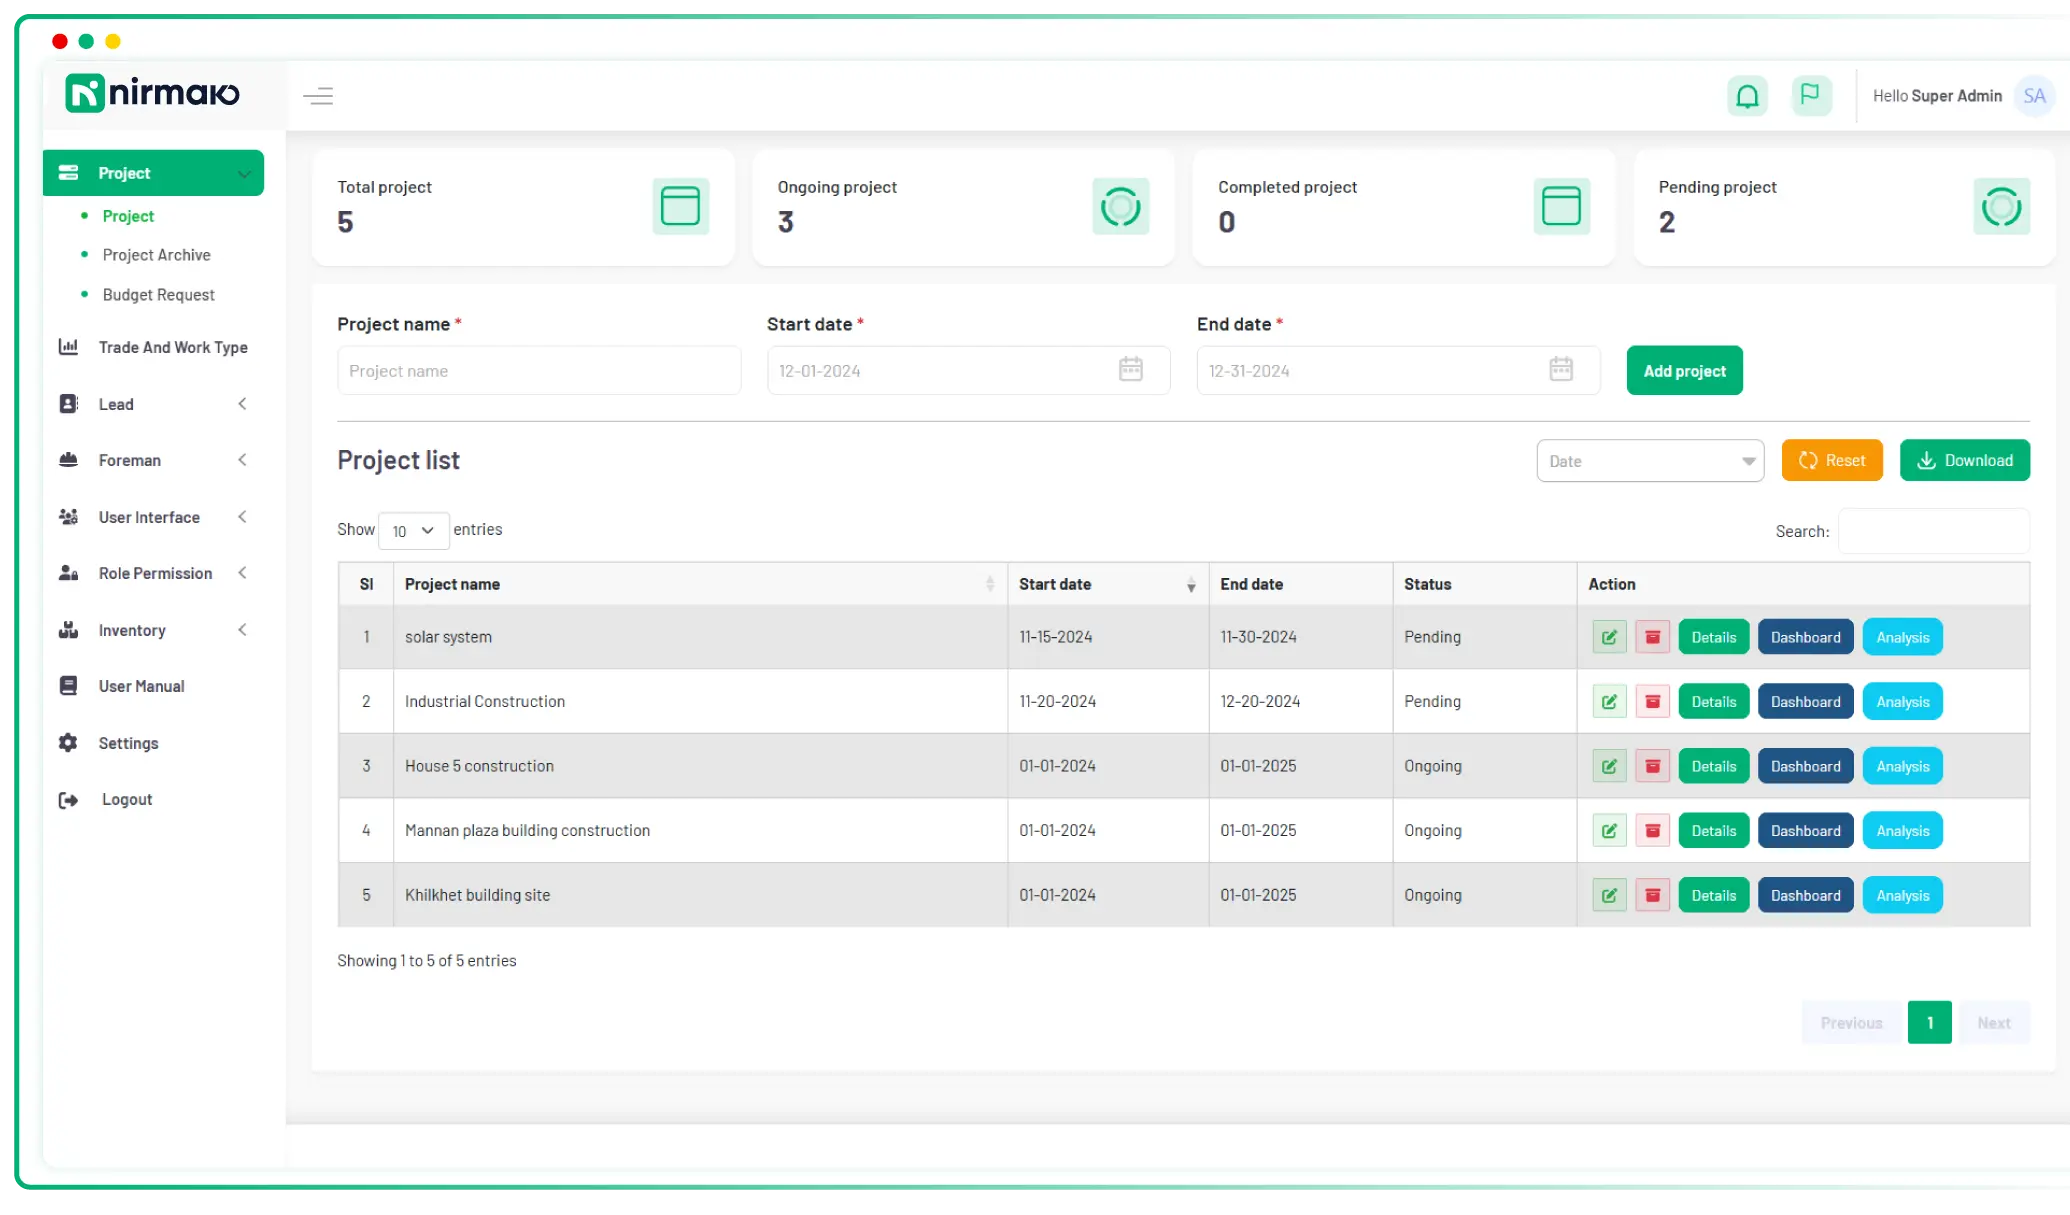
Task: Click 'Khilkhet building site' project name cell
Action: (x=700, y=895)
